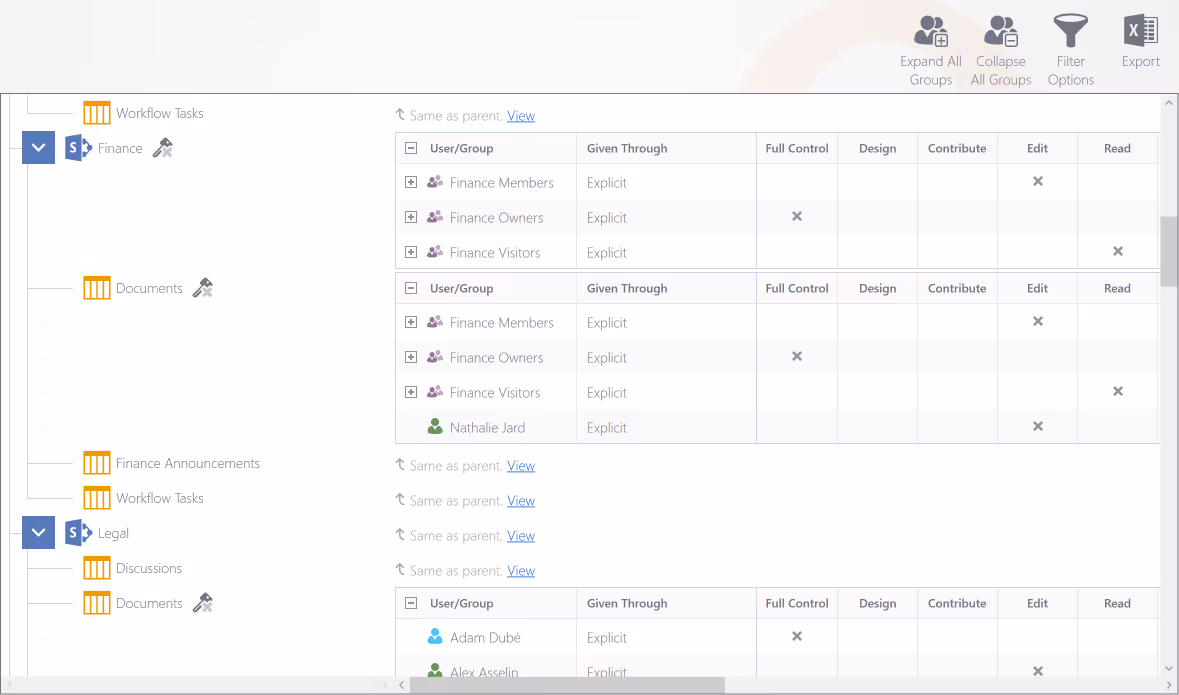
Task: Expand Finance Owners group in Finance site table
Action: (x=411, y=217)
